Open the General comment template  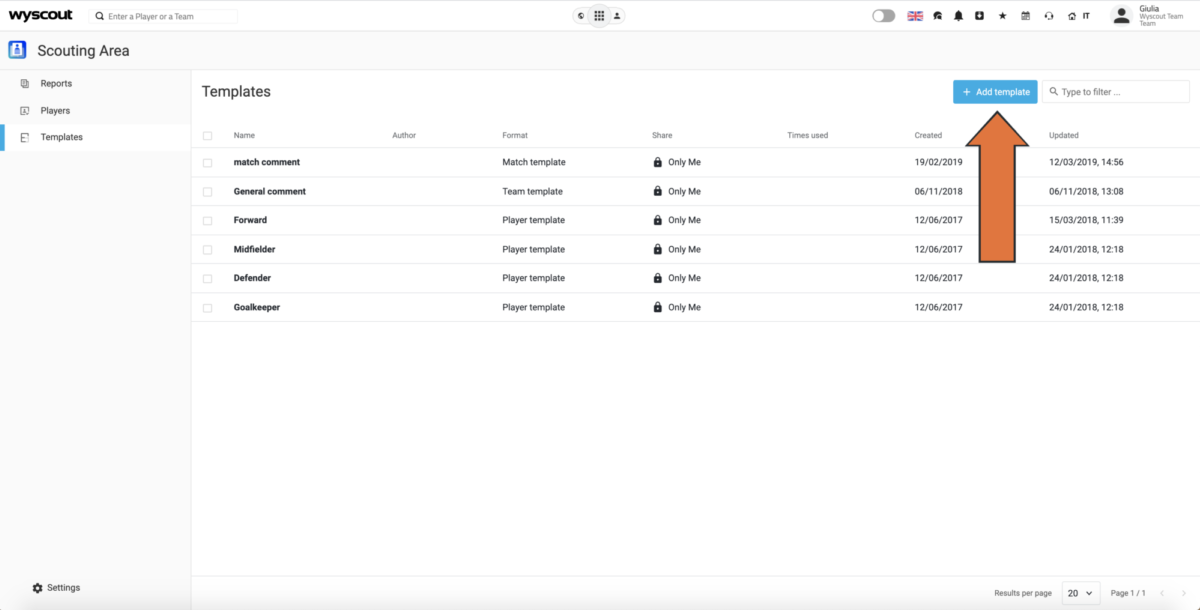coord(270,191)
